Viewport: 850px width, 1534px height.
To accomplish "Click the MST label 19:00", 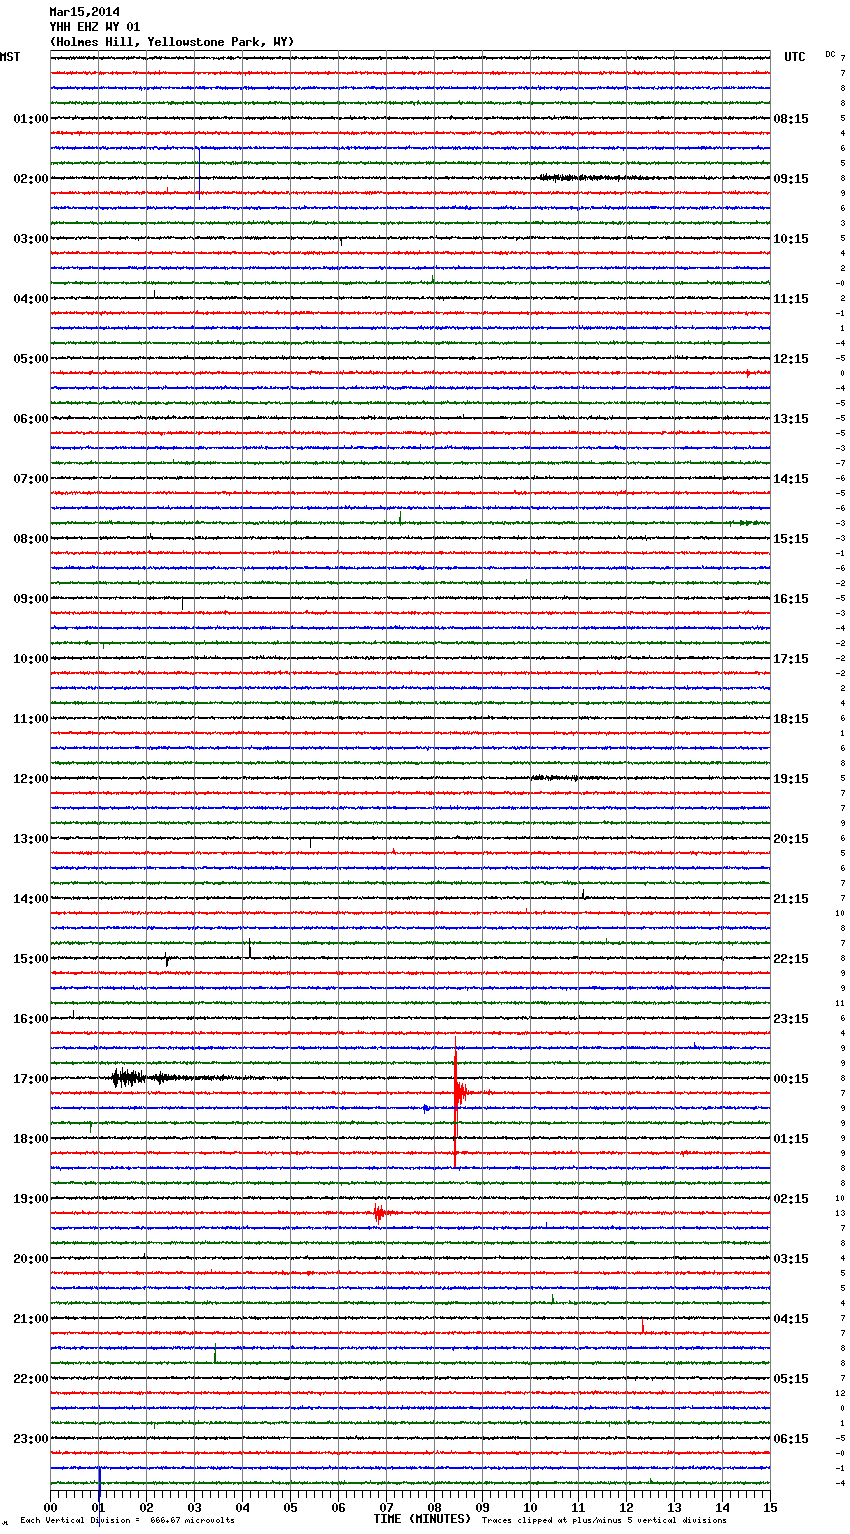I will pos(31,1199).
